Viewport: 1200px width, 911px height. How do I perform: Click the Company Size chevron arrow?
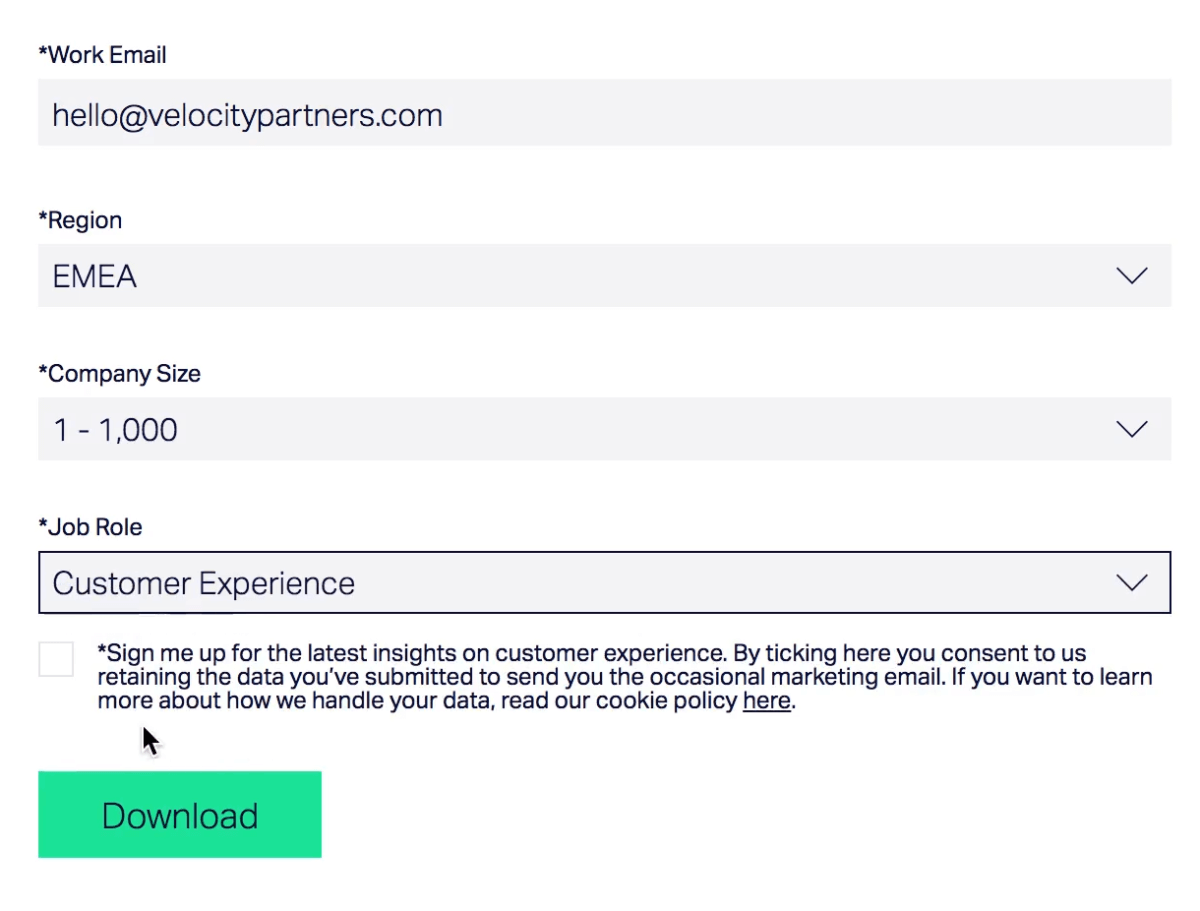[x=1131, y=430]
